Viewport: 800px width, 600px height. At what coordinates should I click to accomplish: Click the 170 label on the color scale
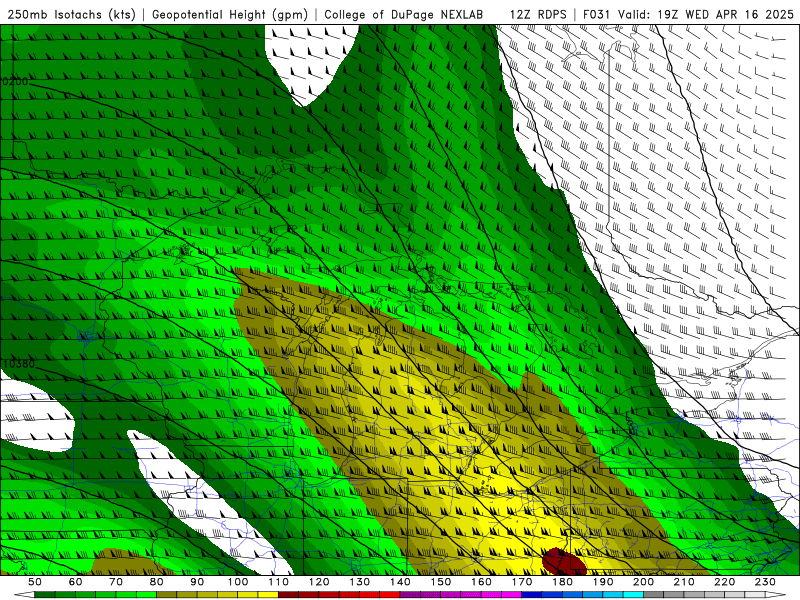tap(521, 582)
